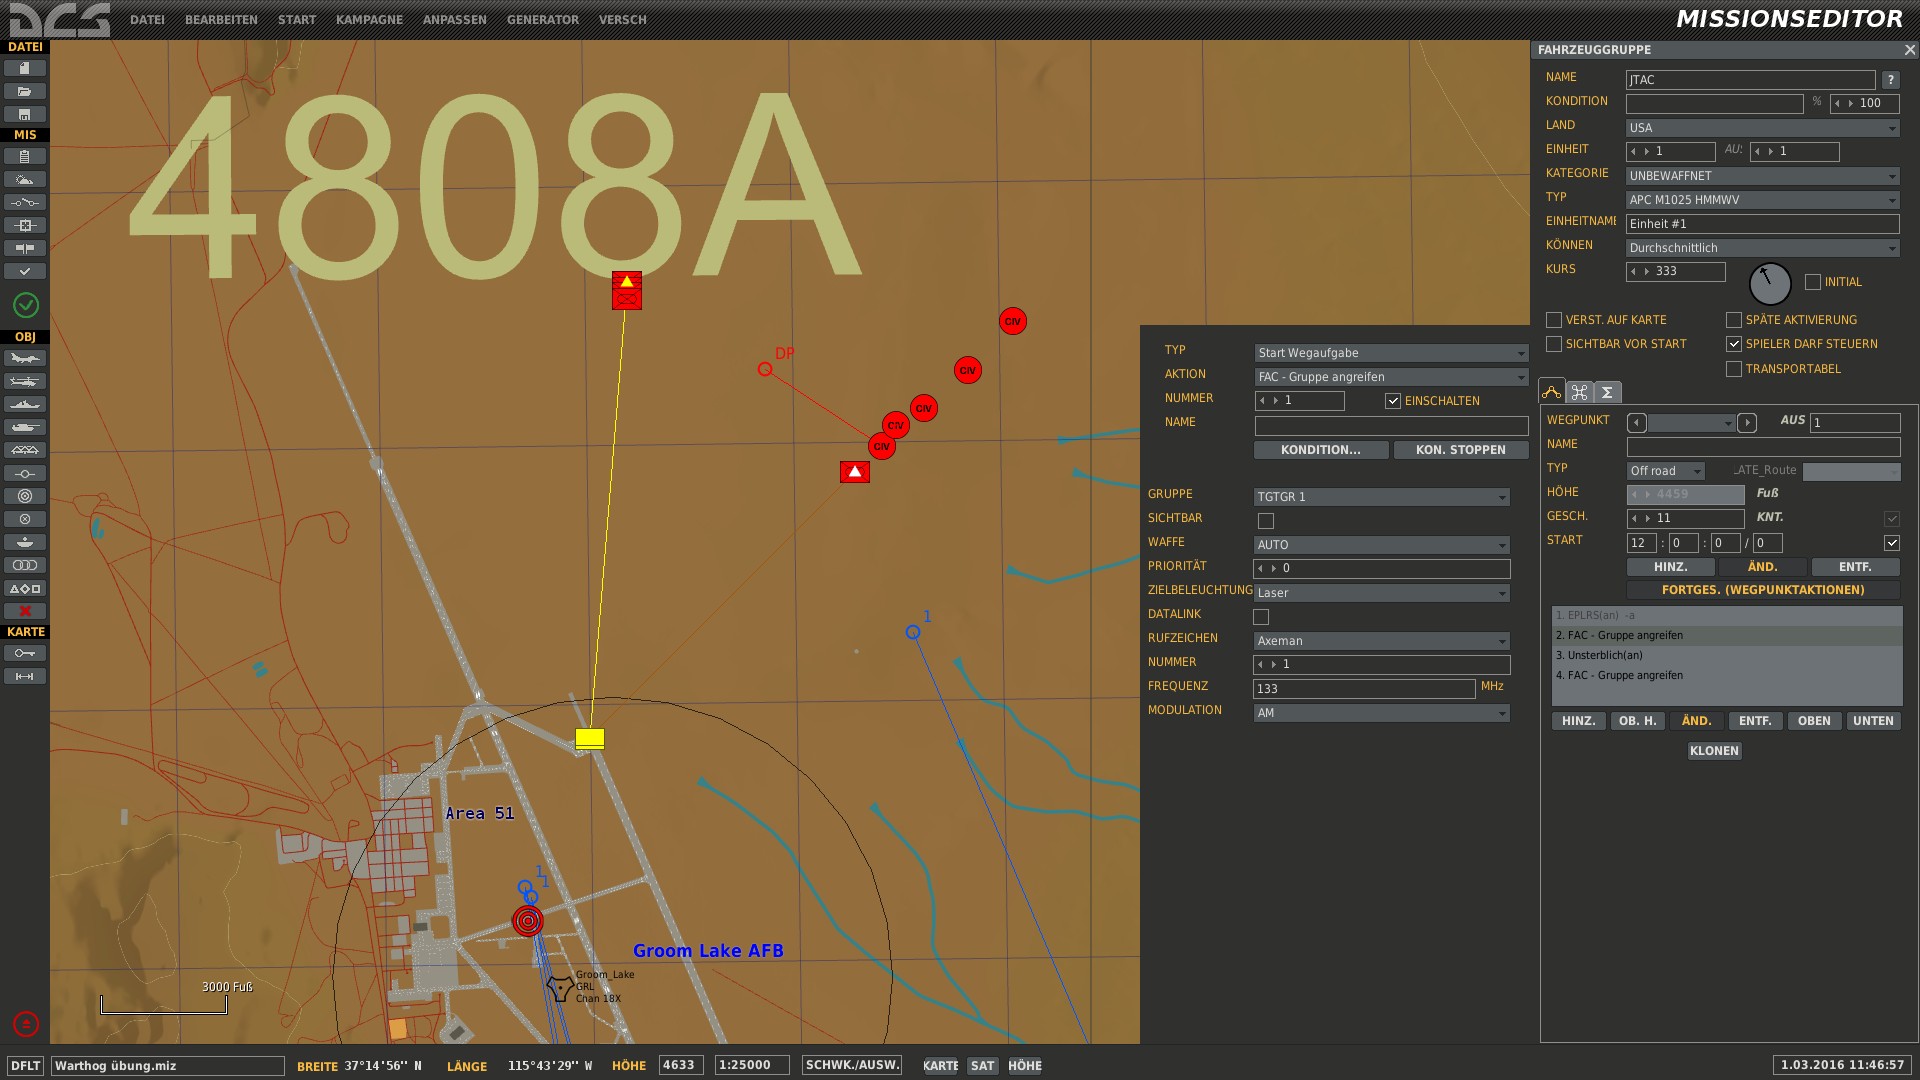Click the FREQUENZ input field
The image size is (1920, 1080).
1363,688
